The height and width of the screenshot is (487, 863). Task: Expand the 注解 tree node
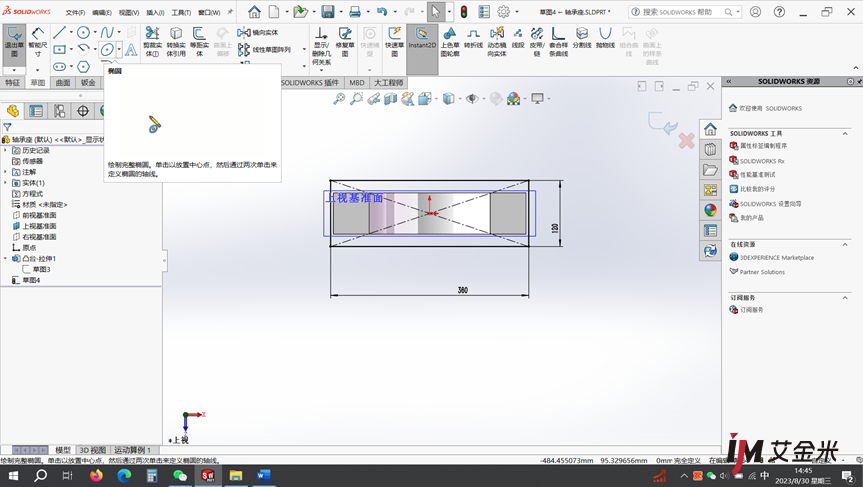click(x=6, y=172)
